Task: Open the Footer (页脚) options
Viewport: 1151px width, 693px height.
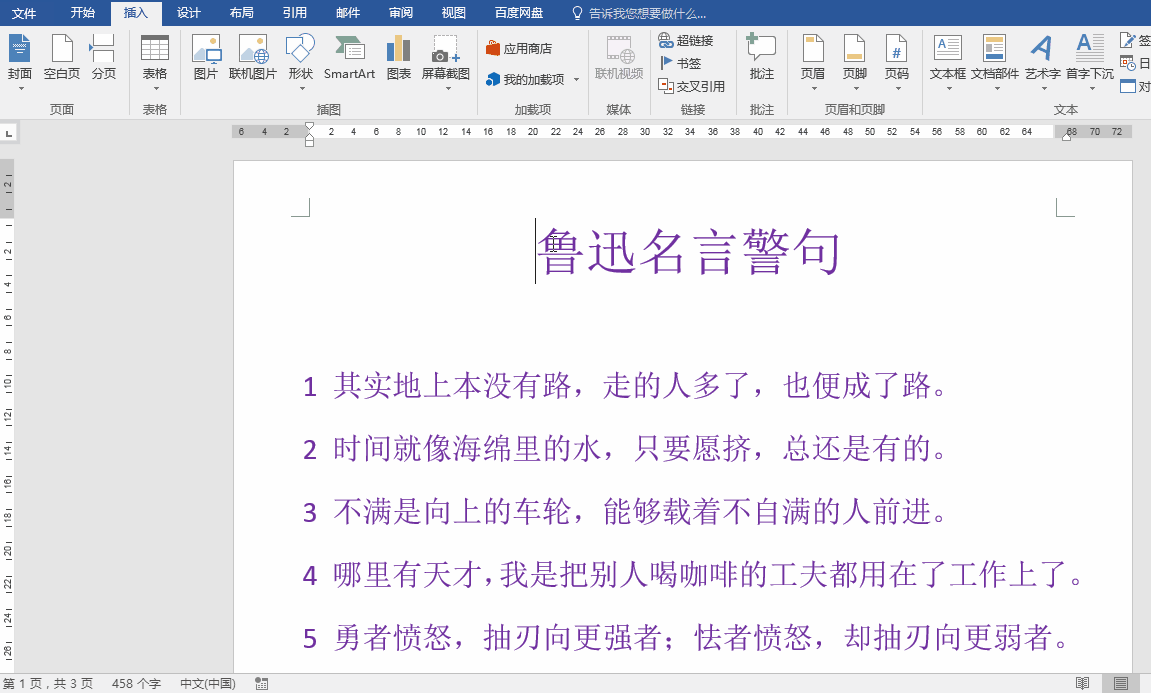Action: point(855,59)
